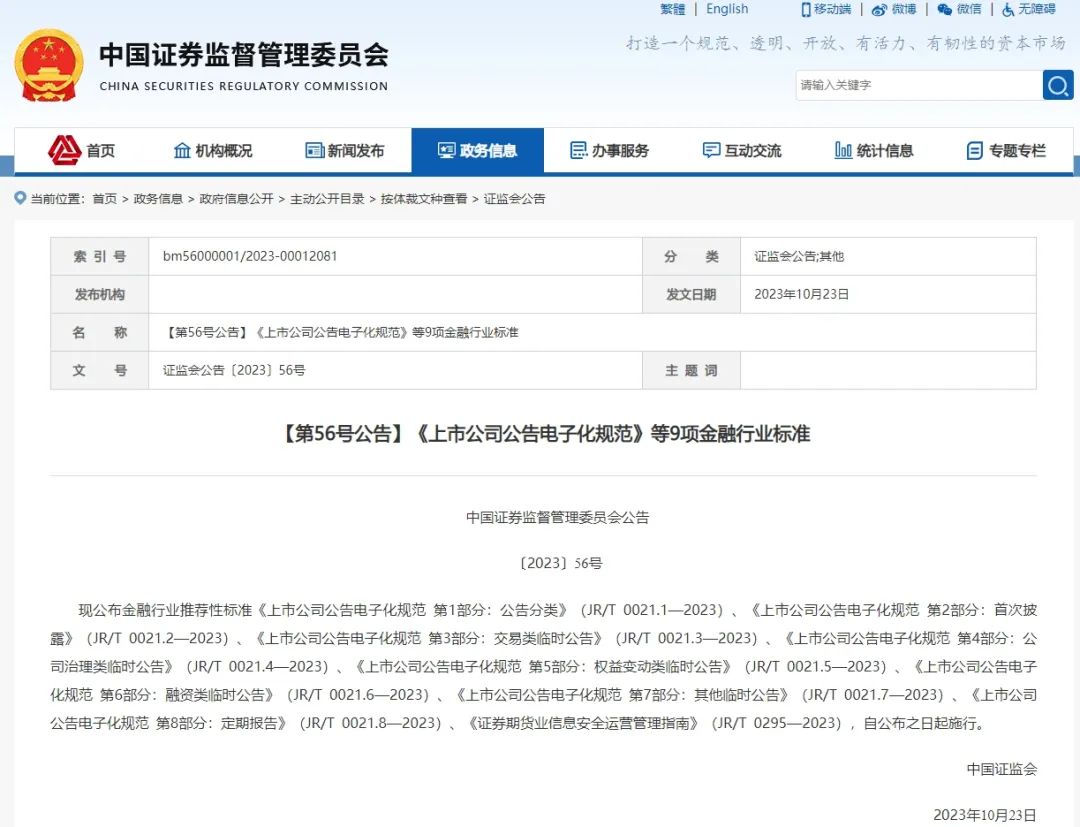1080x827 pixels.
Task: Click the blue search magnifier icon
Action: click(x=1058, y=85)
